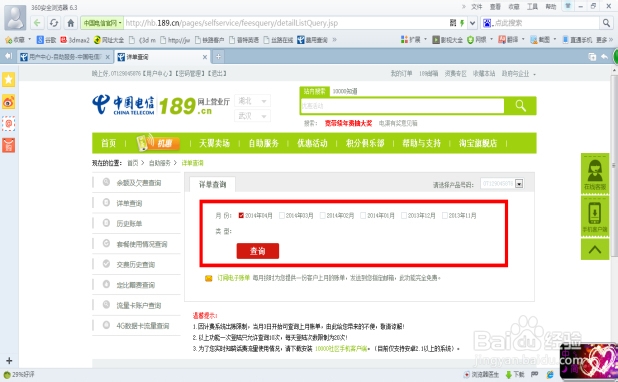
Task: Open the 订阅电子账单 link
Action: click(x=234, y=278)
